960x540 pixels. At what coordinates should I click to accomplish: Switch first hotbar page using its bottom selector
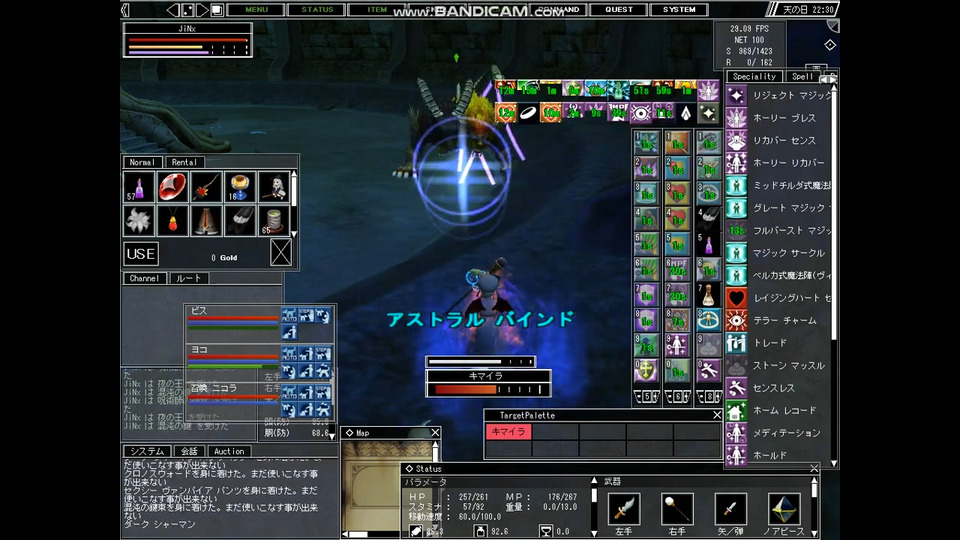pos(647,397)
